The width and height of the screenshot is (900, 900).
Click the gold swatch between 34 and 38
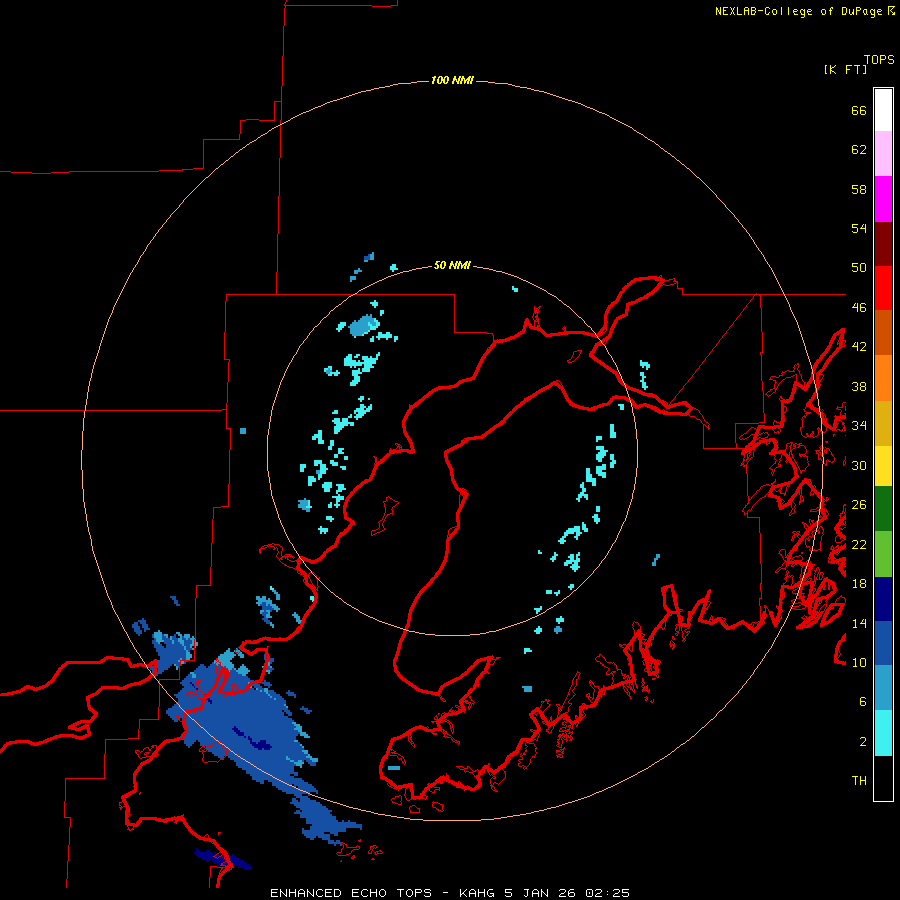point(883,423)
